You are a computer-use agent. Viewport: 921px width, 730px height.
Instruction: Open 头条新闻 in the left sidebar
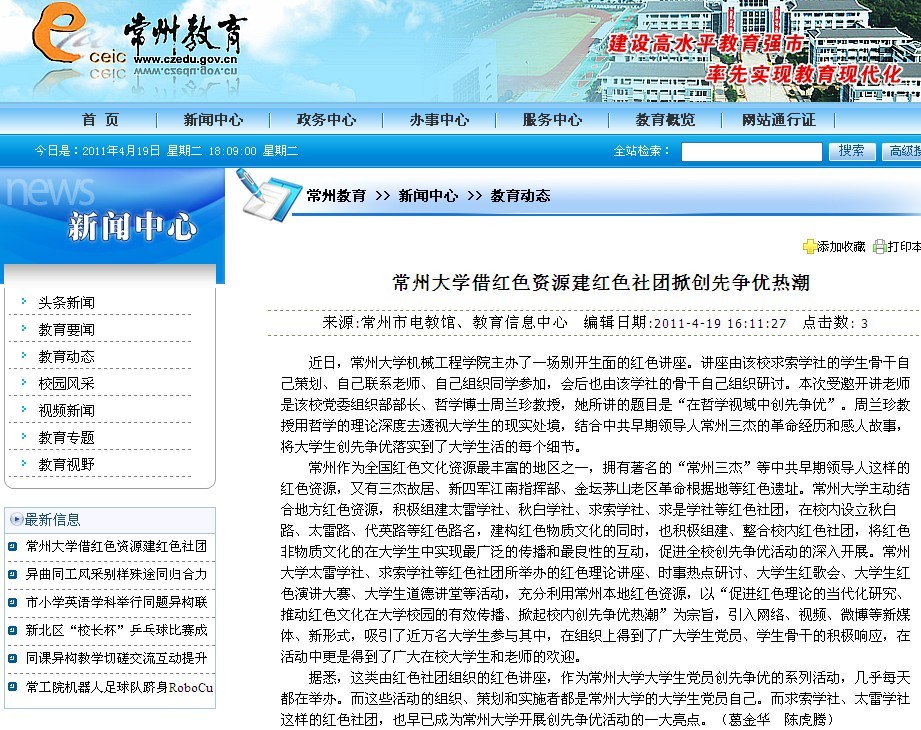67,302
